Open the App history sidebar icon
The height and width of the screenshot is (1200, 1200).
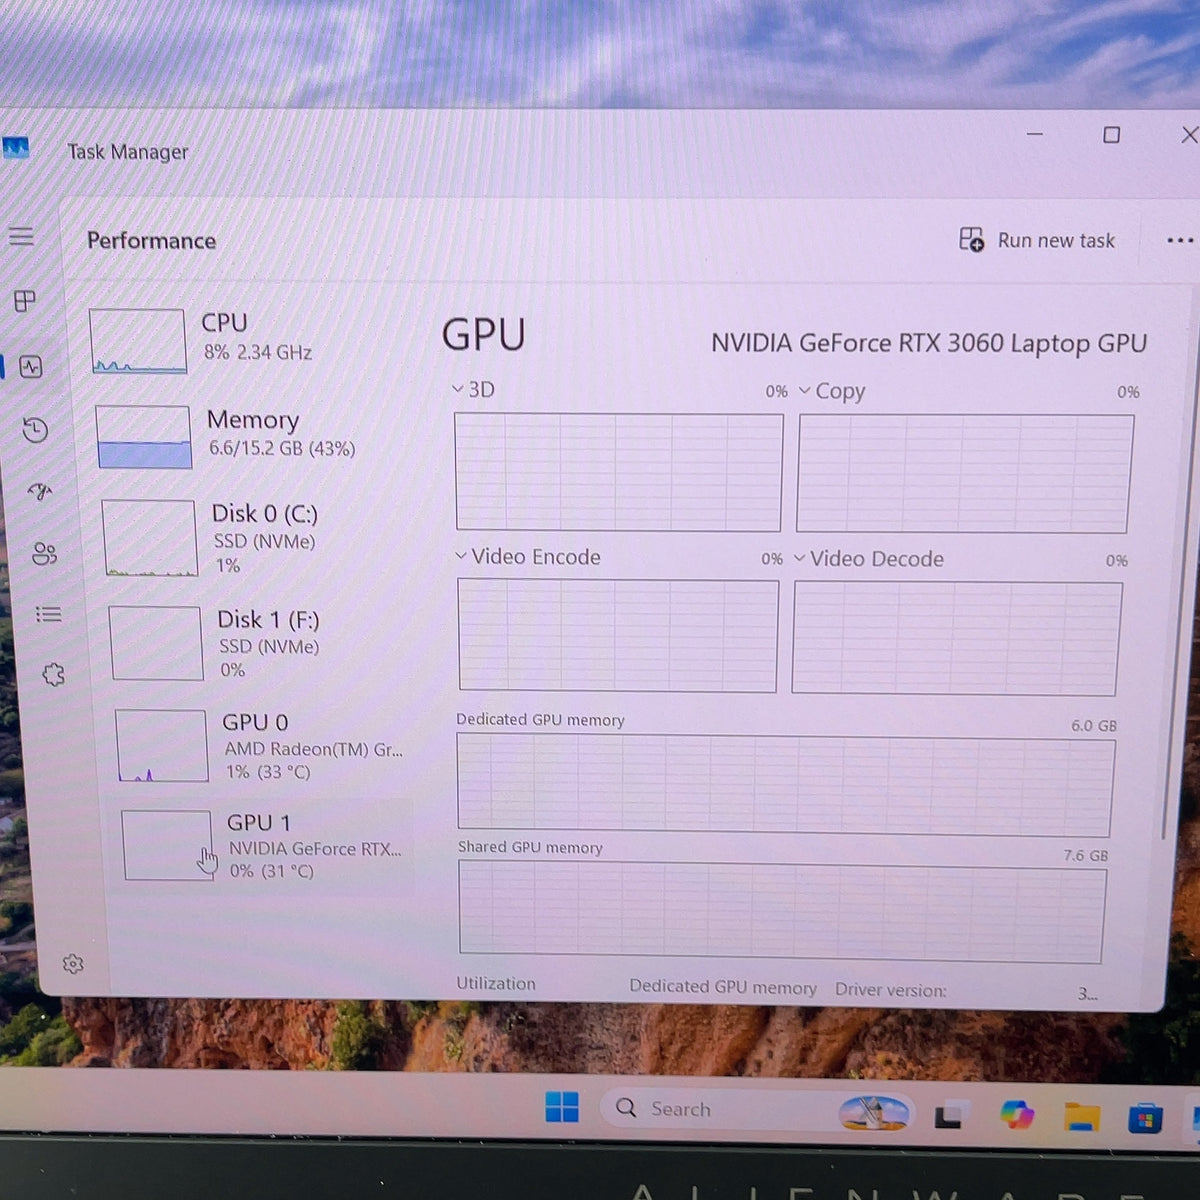coord(35,430)
